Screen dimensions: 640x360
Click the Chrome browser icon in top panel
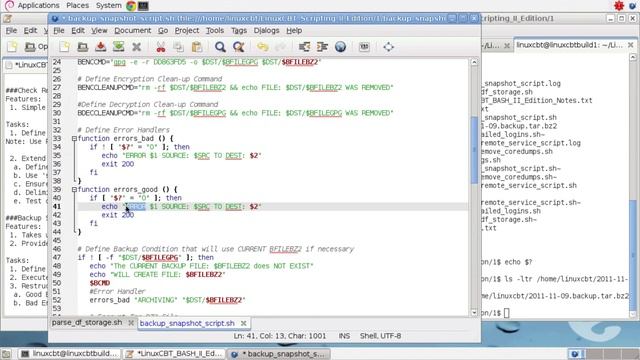(x=131, y=6)
